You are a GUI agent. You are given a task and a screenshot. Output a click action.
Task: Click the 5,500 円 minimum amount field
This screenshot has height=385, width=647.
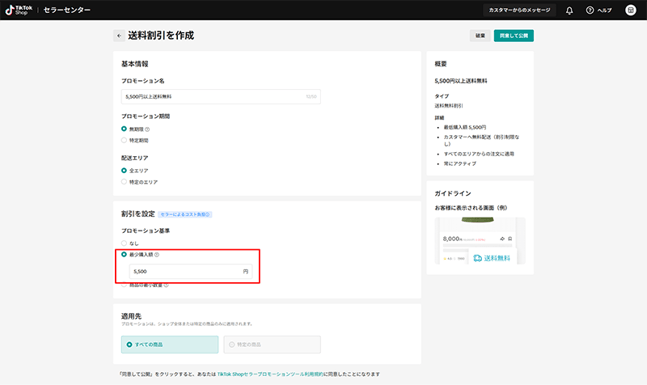tap(191, 272)
